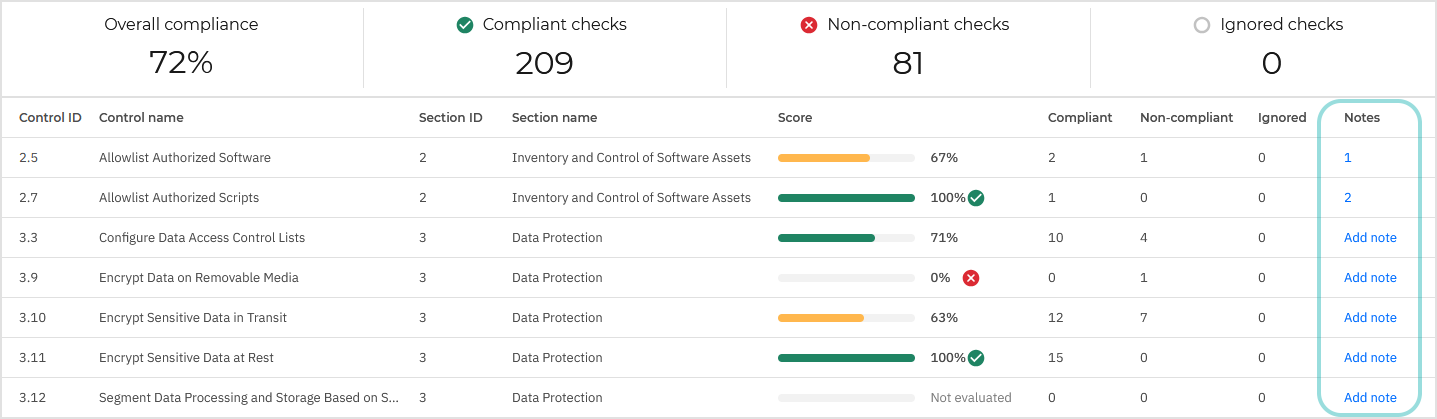Select Configure Data Access Control Lists name

(202, 238)
